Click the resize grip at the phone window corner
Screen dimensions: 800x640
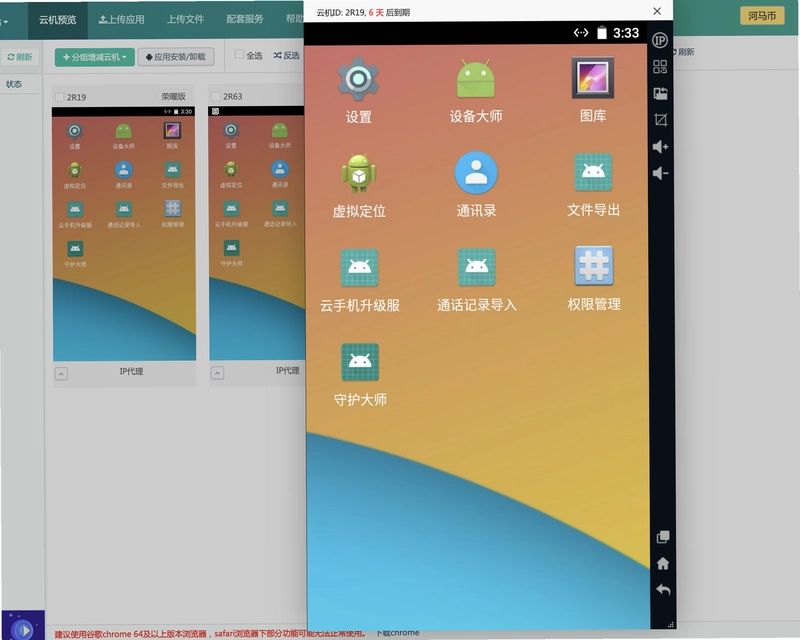click(x=671, y=625)
